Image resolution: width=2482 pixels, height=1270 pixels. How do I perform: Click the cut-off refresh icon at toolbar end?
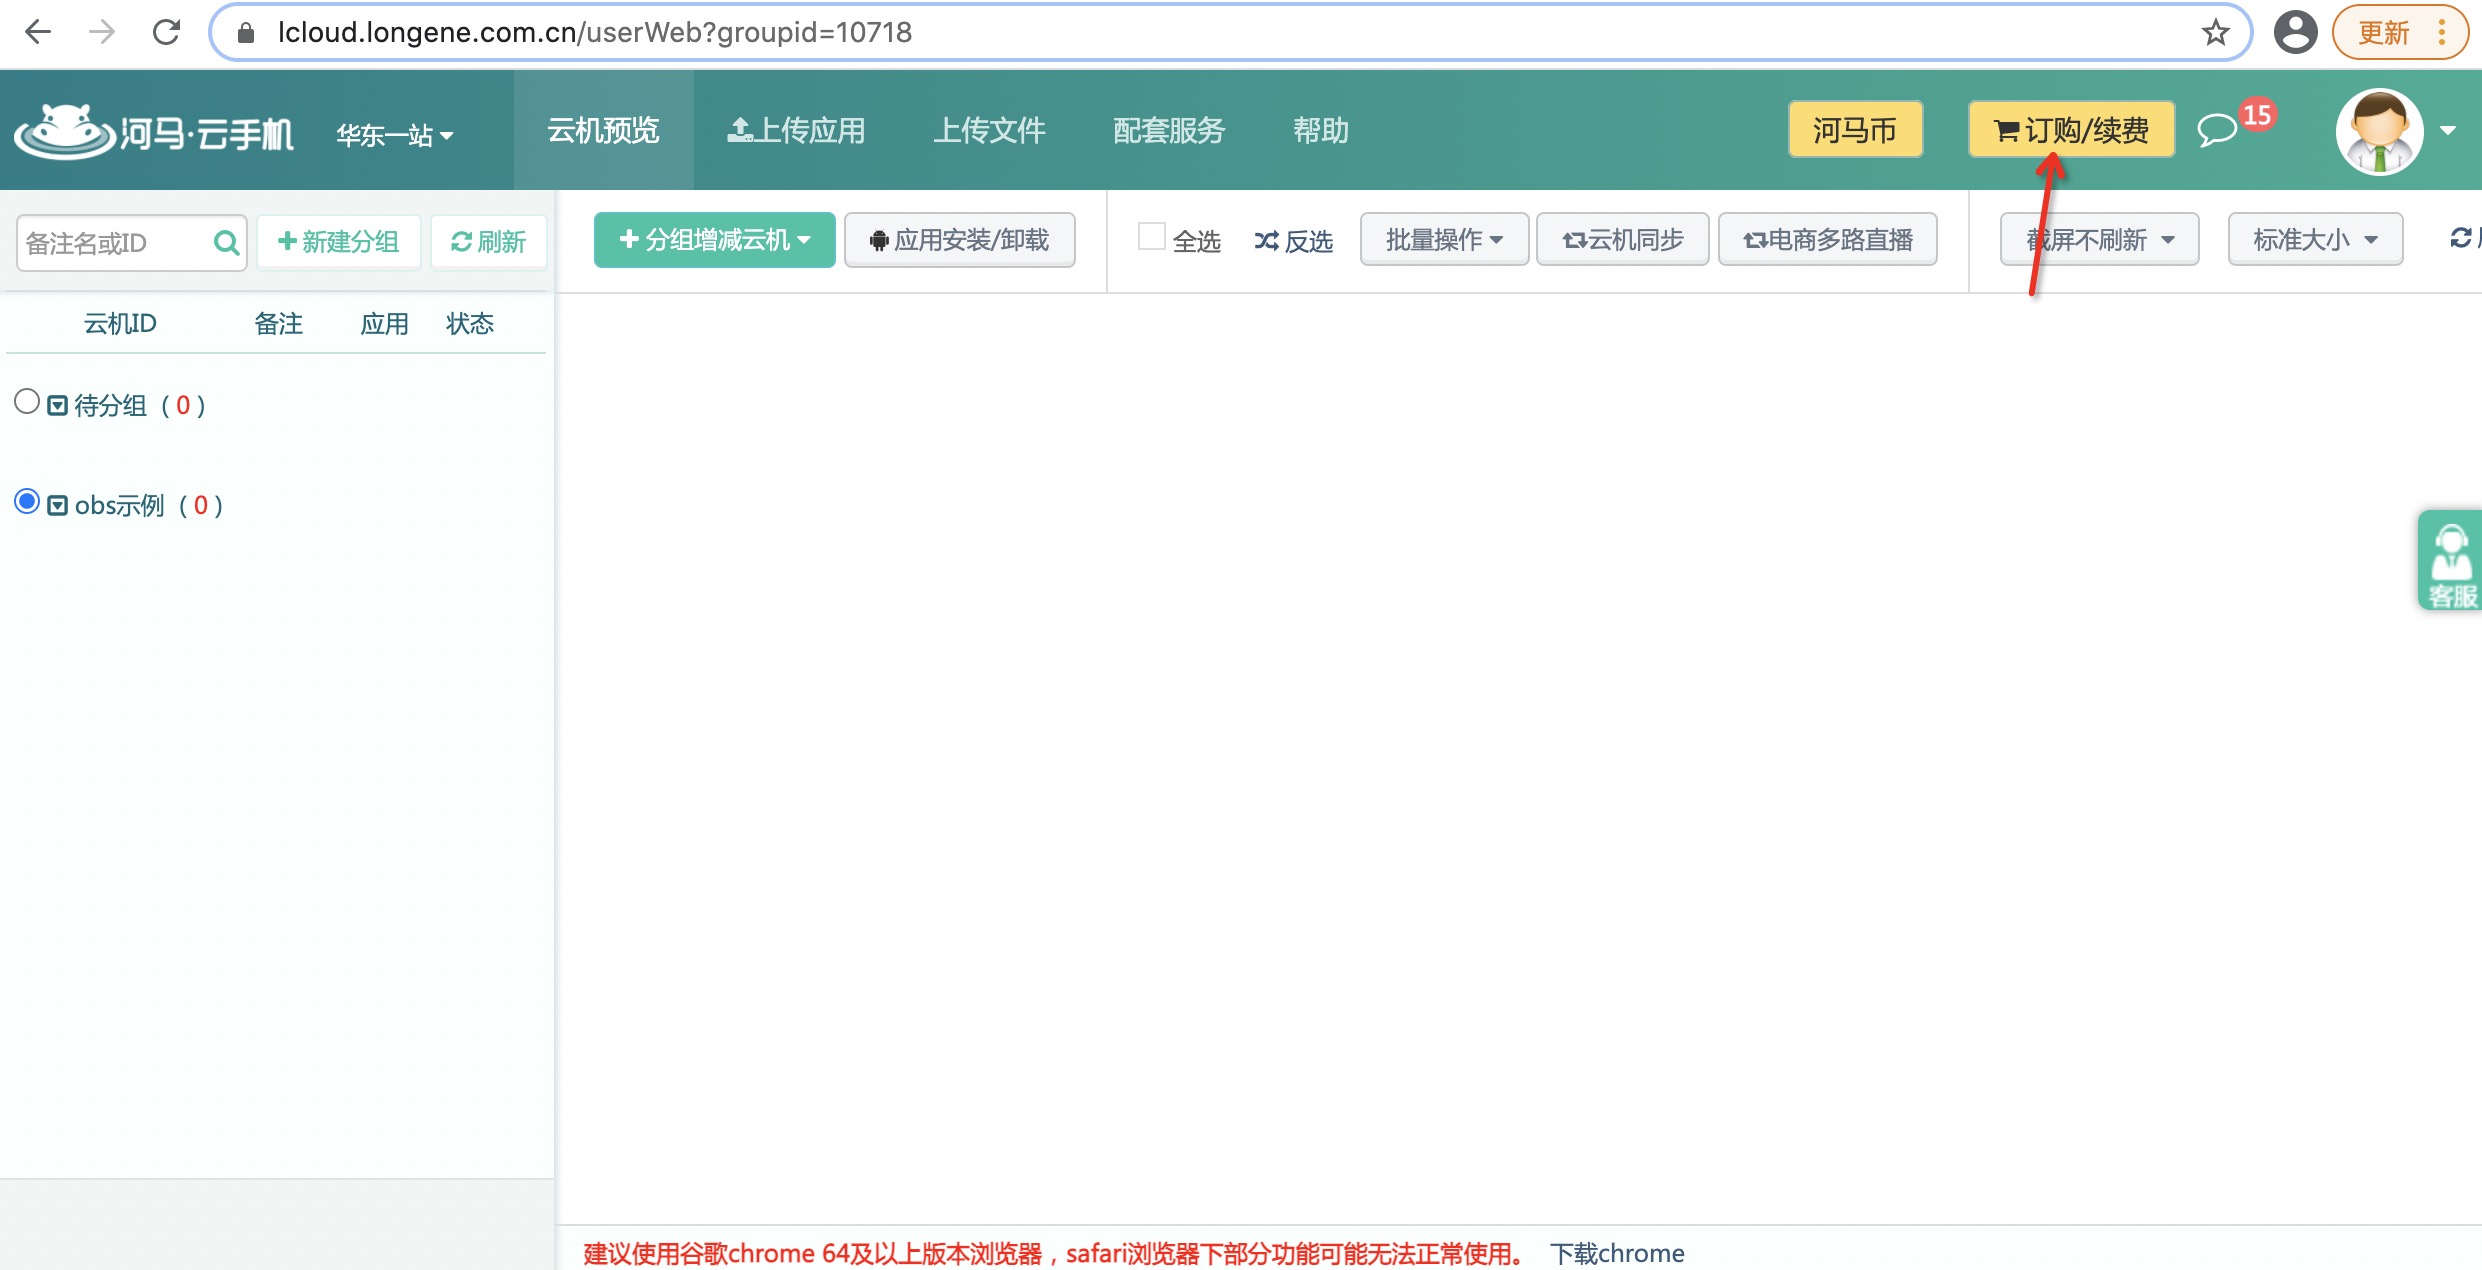coord(2462,238)
